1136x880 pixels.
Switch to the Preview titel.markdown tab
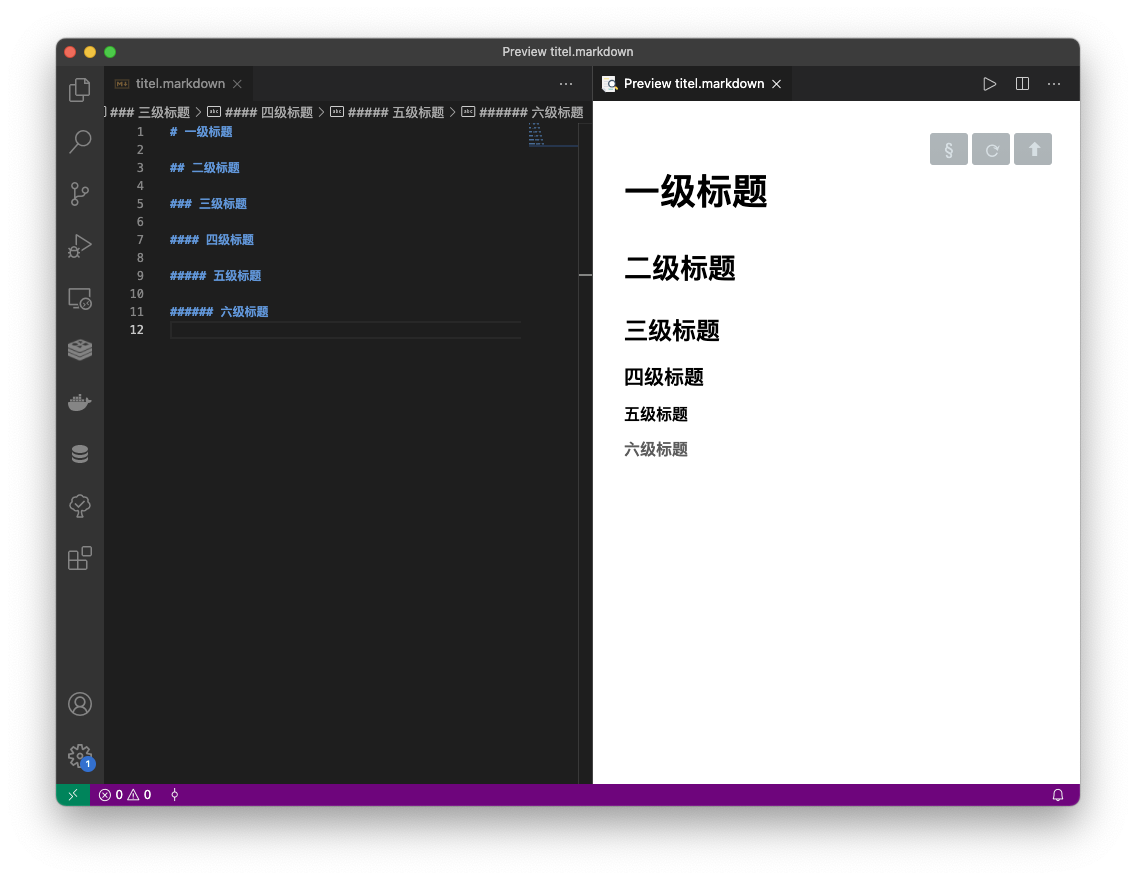click(693, 84)
